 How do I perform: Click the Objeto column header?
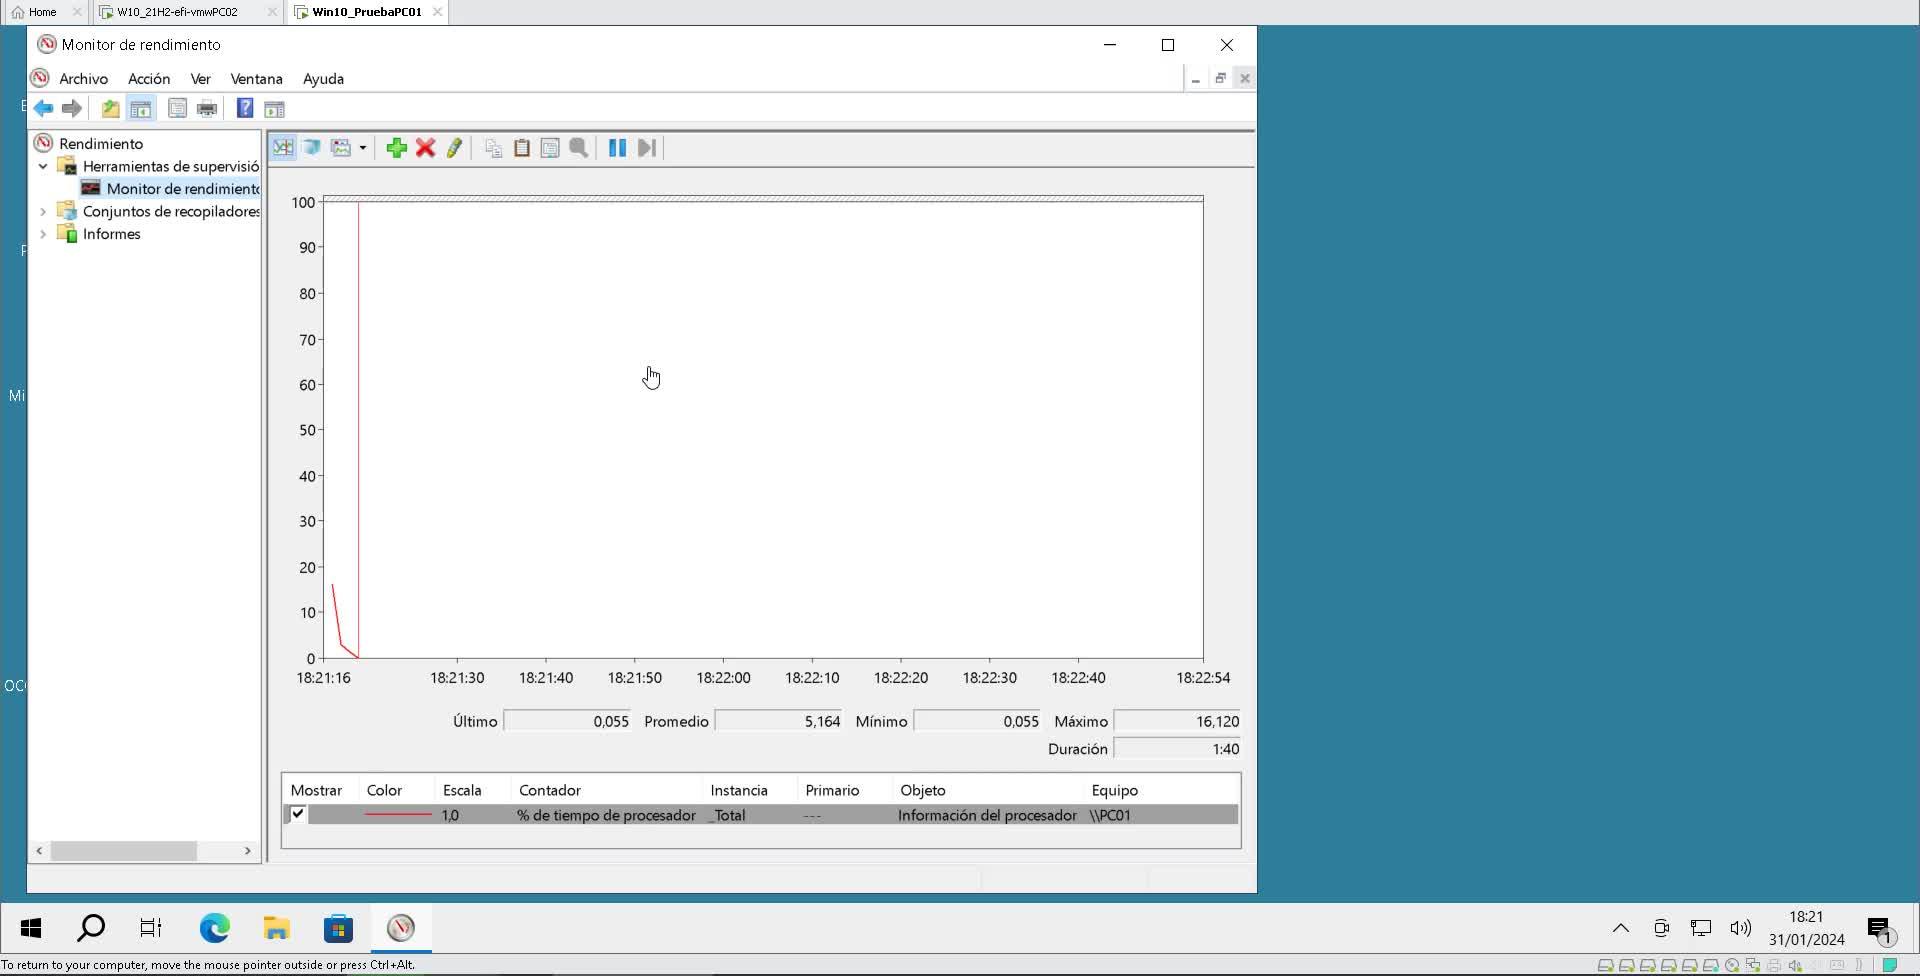(x=922, y=790)
